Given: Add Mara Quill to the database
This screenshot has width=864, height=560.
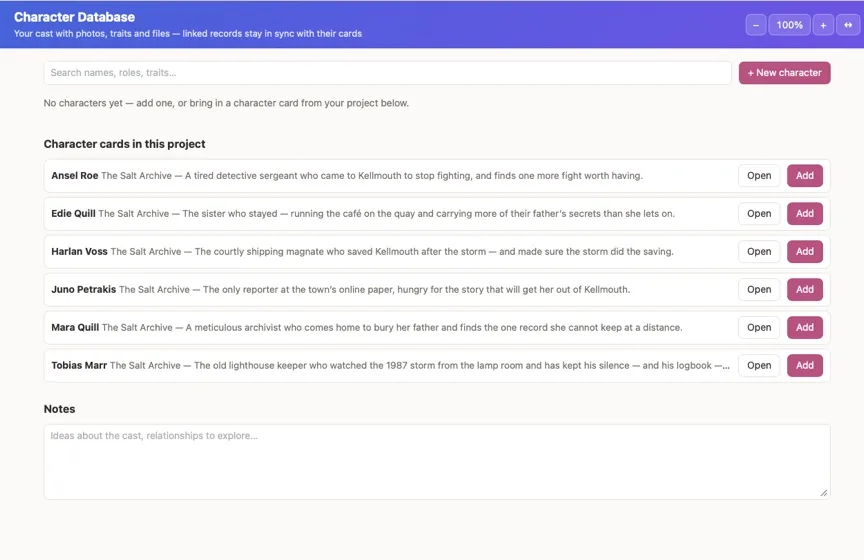Looking at the screenshot, I should [x=804, y=328].
